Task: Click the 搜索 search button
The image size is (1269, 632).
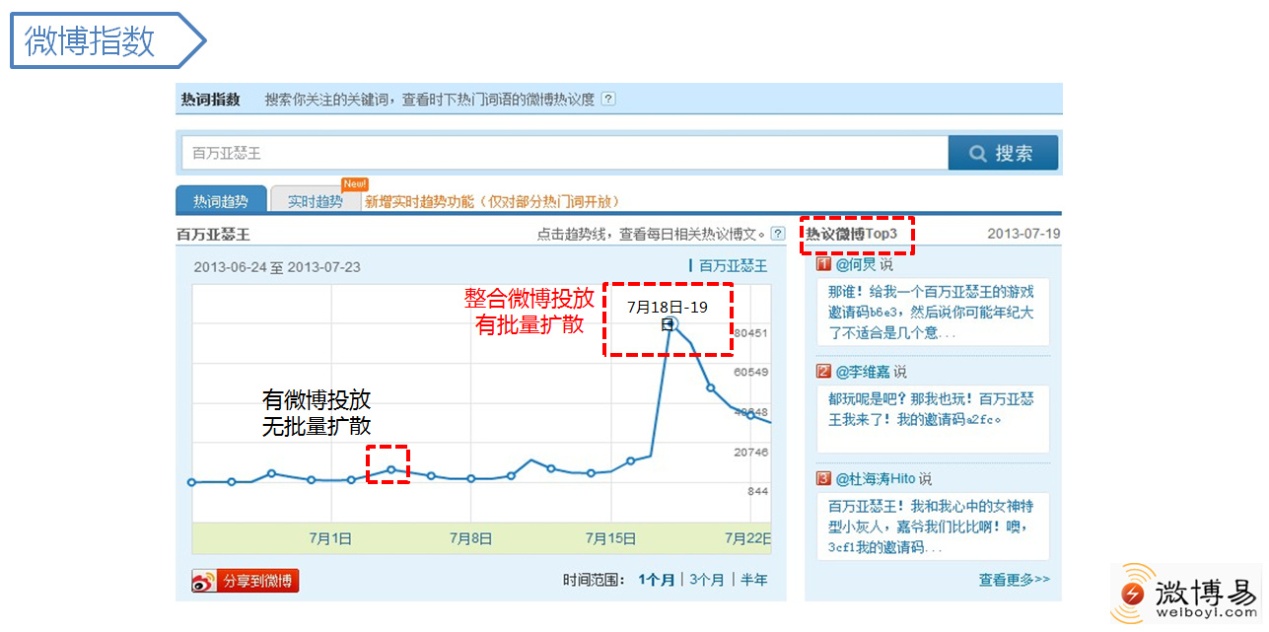Action: point(1003,153)
